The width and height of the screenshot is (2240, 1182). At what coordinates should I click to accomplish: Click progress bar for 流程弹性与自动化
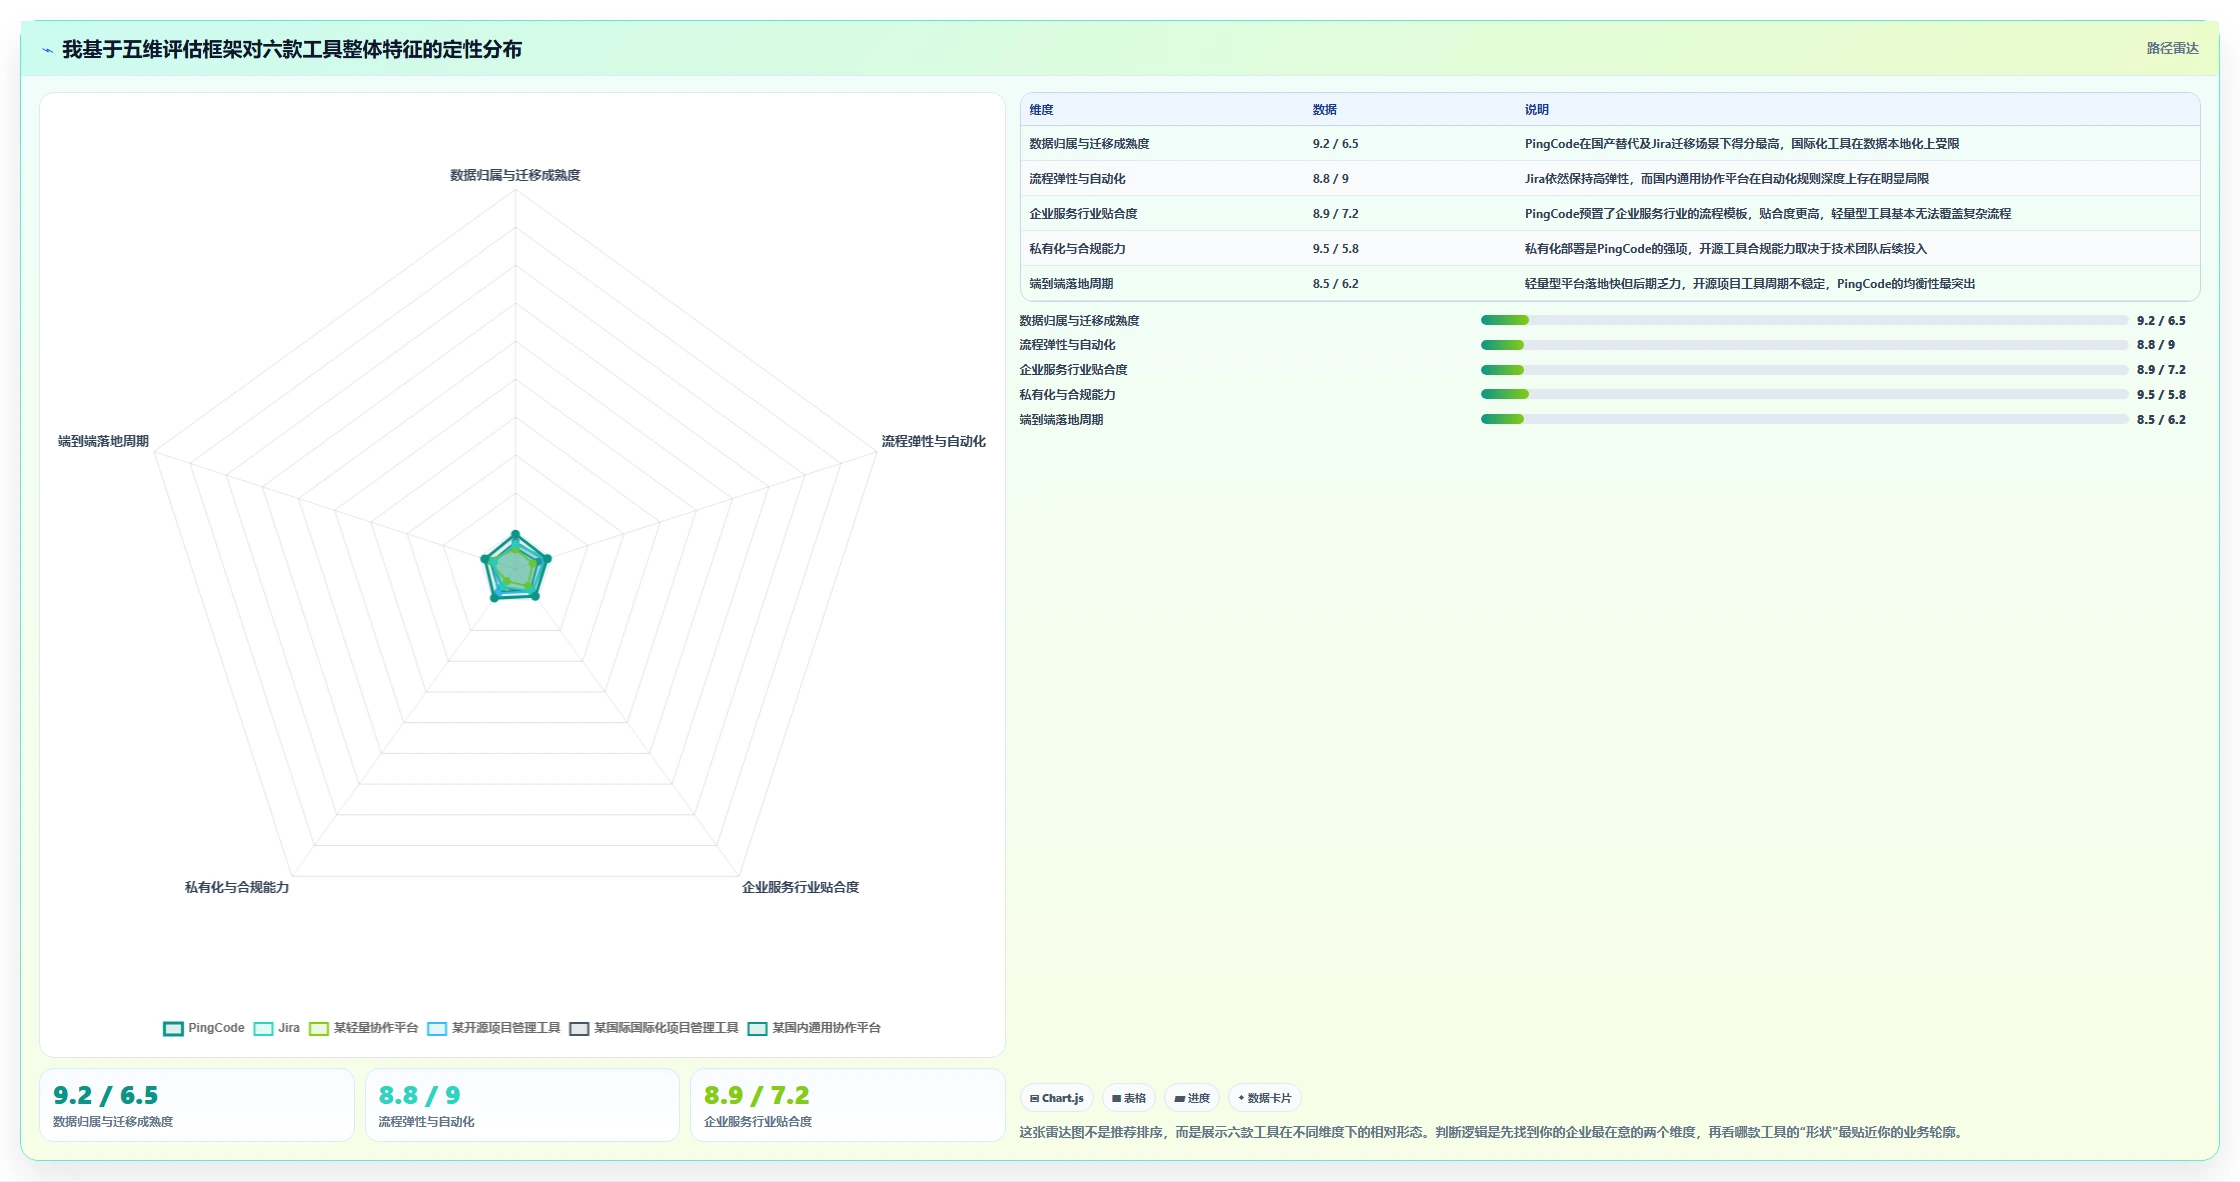(x=1804, y=345)
